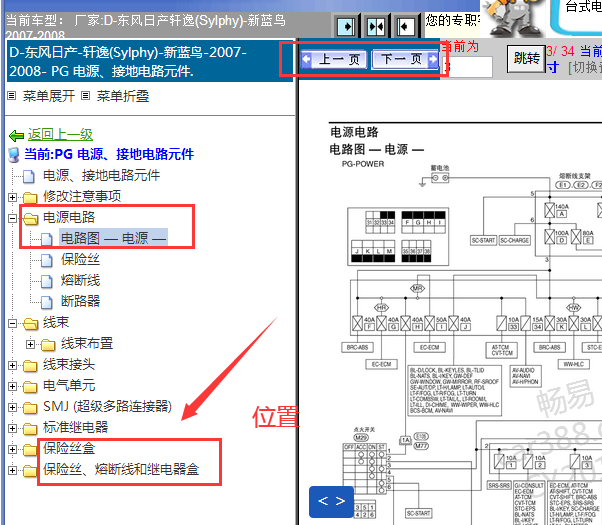Click the 电路图 — 电源 — diagram title
This screenshot has height=525, width=602.
coord(377,149)
